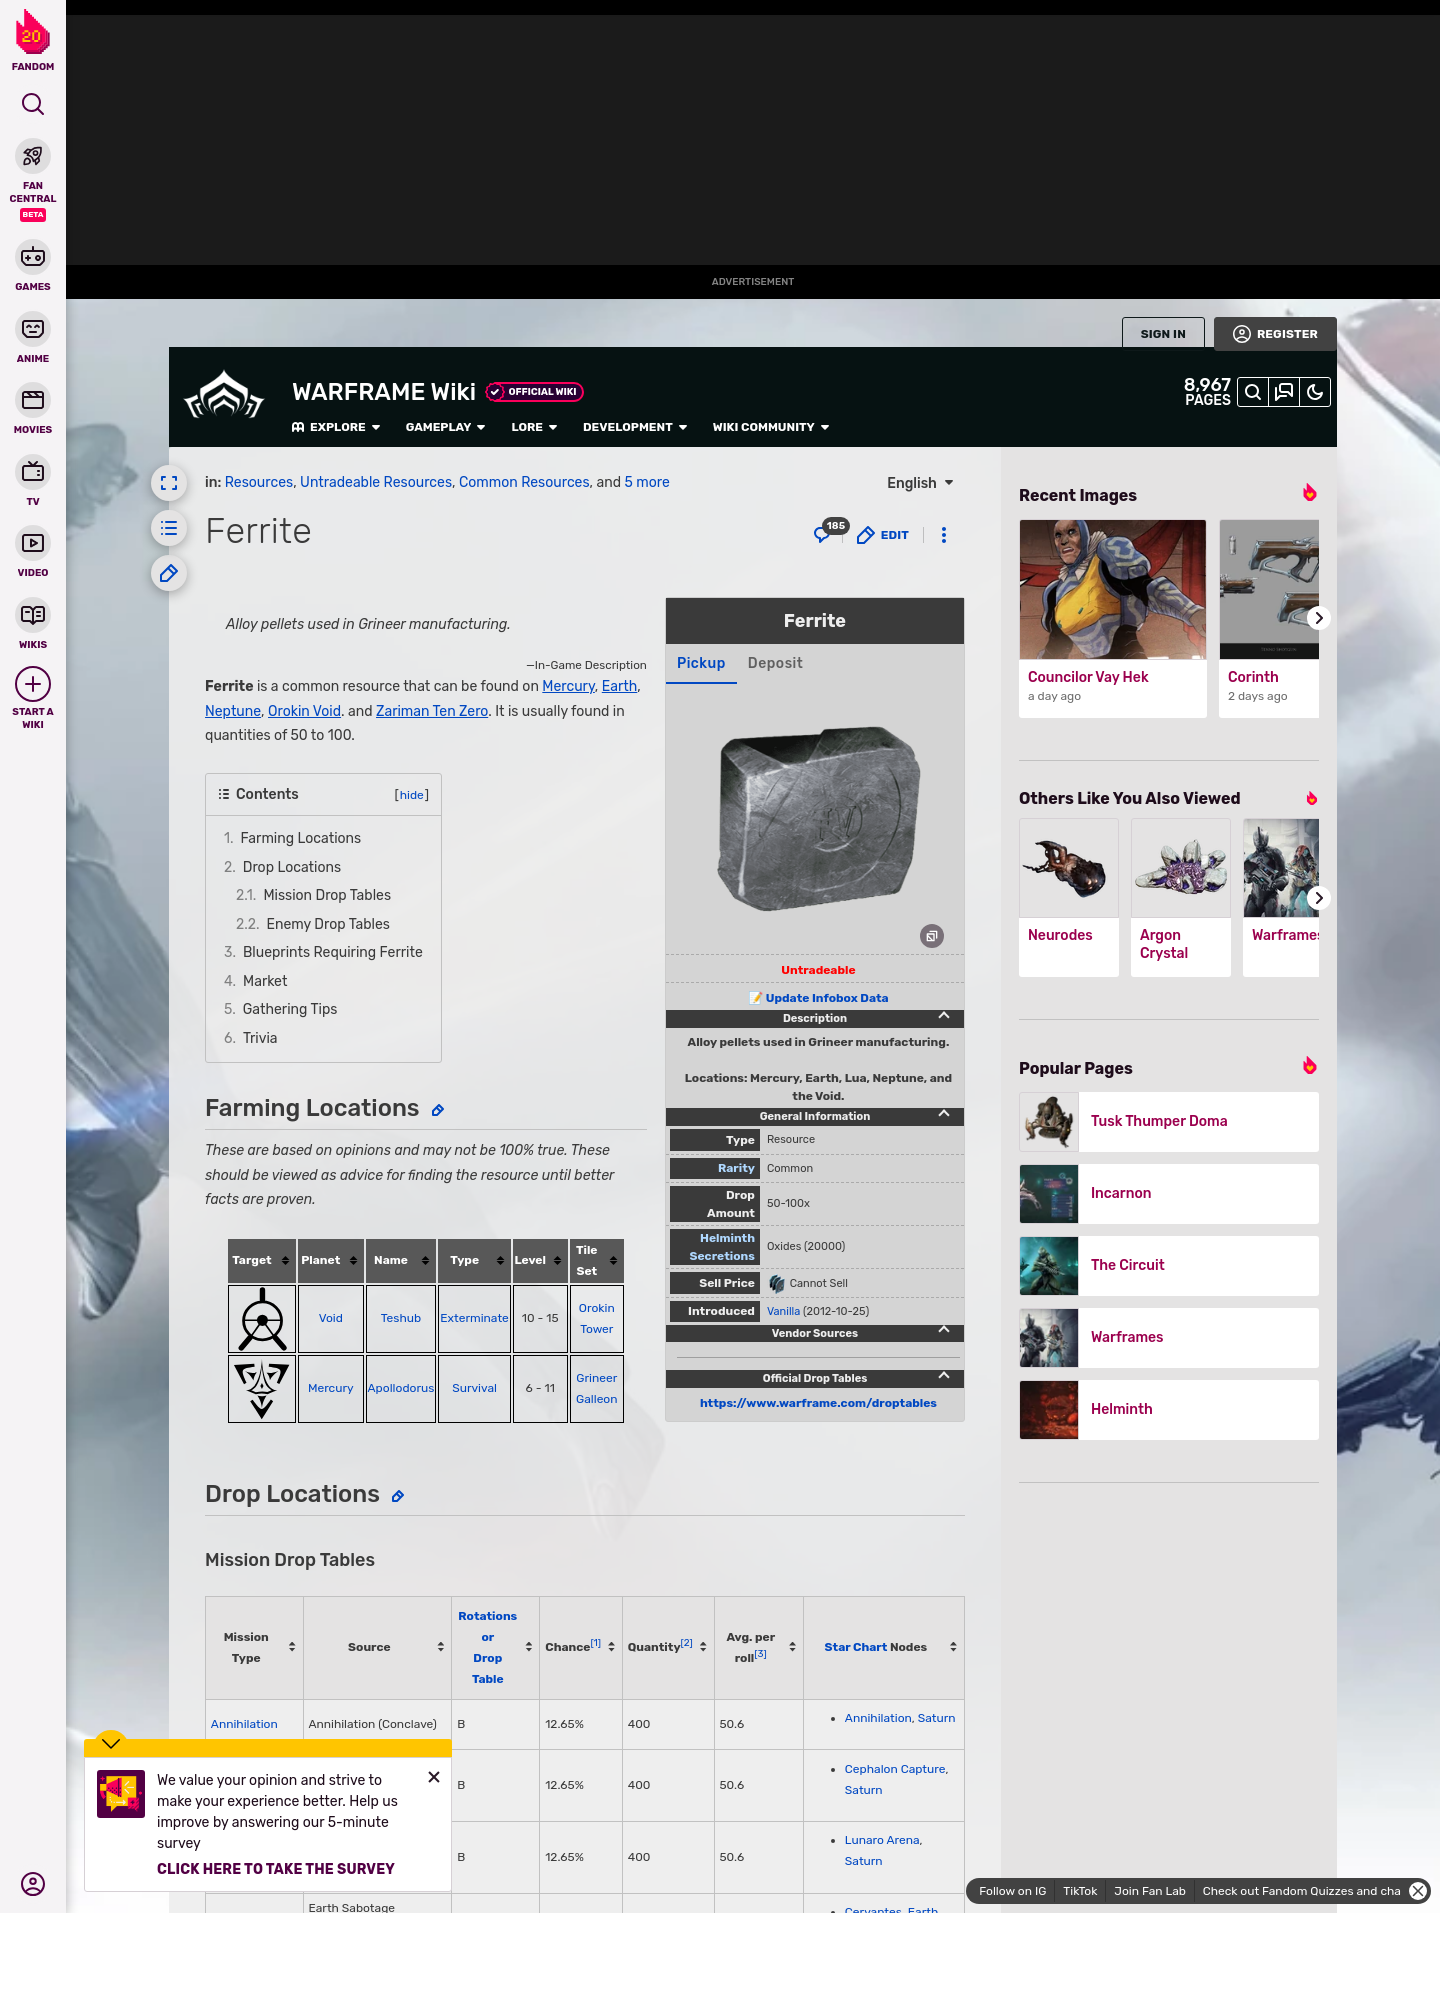Viewport: 1440px width, 2000px height.
Task: Sort table by Planet column
Action: (x=330, y=1260)
